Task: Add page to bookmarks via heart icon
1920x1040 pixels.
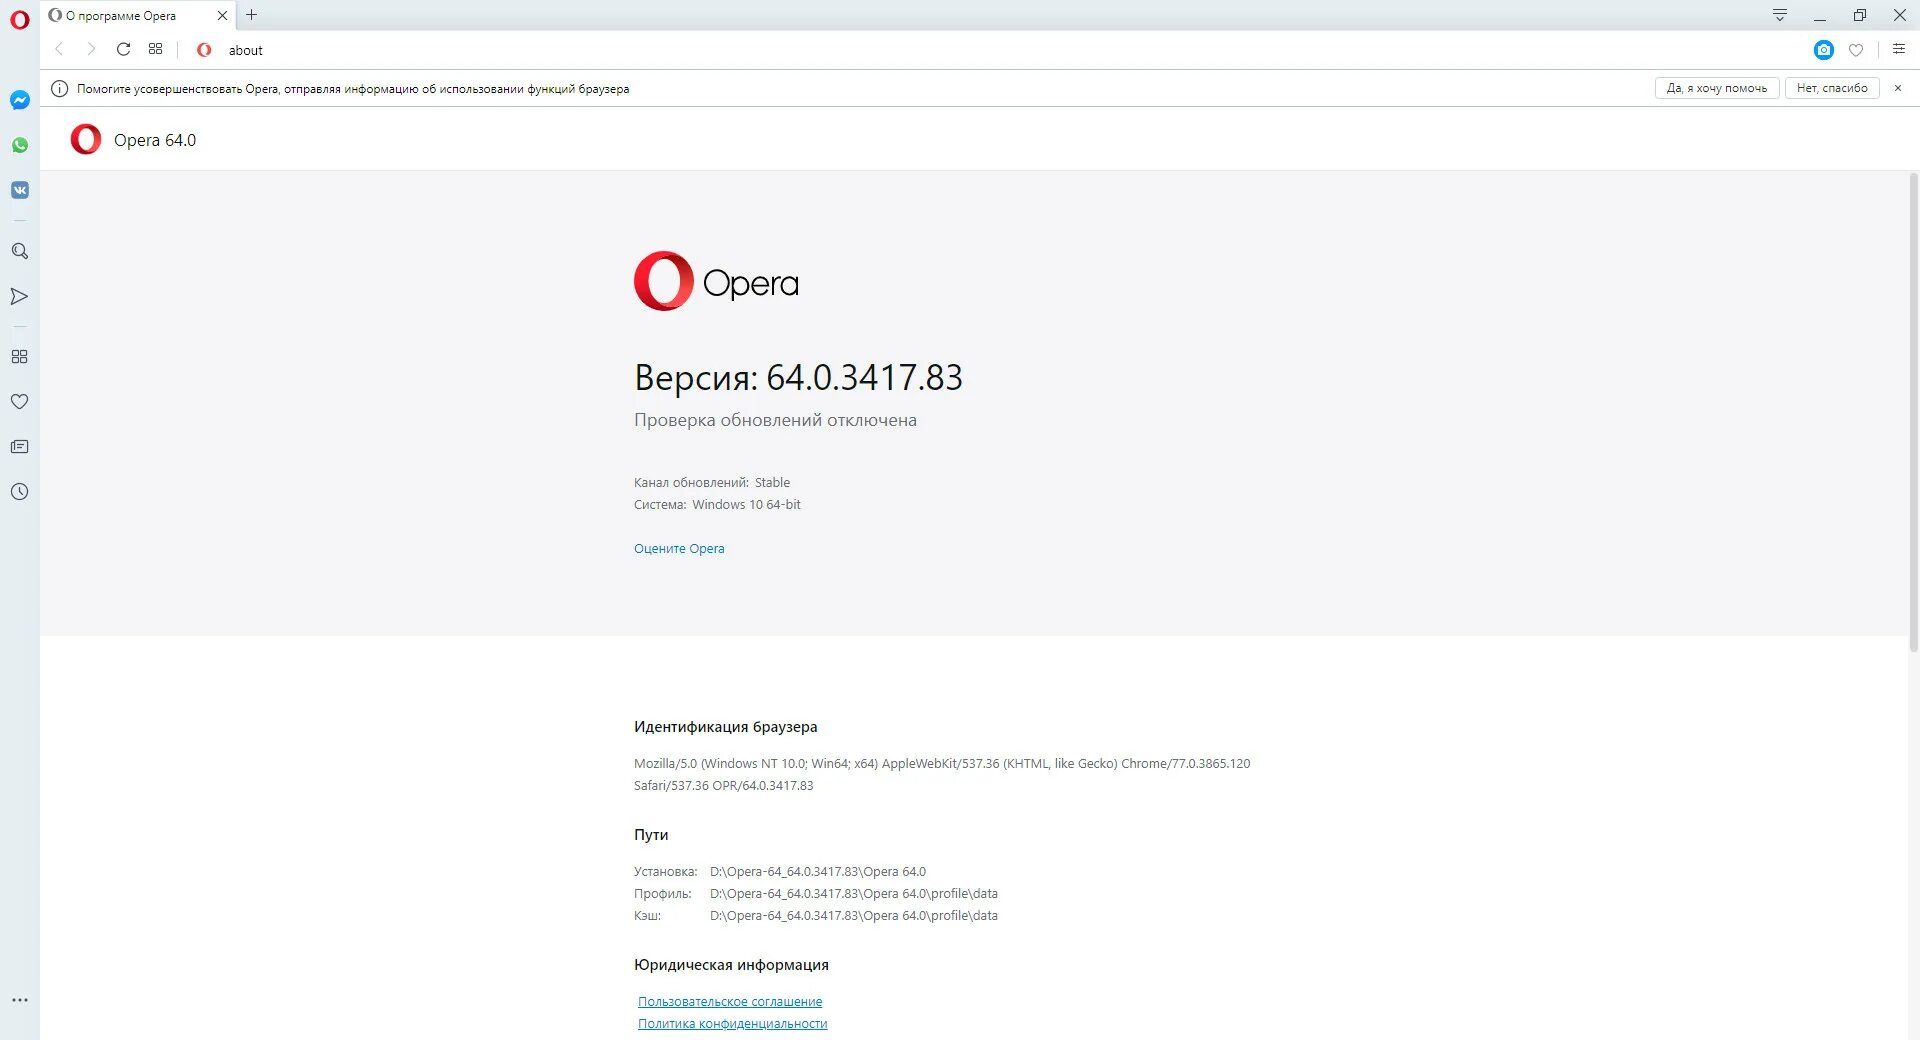Action: click(x=1856, y=50)
